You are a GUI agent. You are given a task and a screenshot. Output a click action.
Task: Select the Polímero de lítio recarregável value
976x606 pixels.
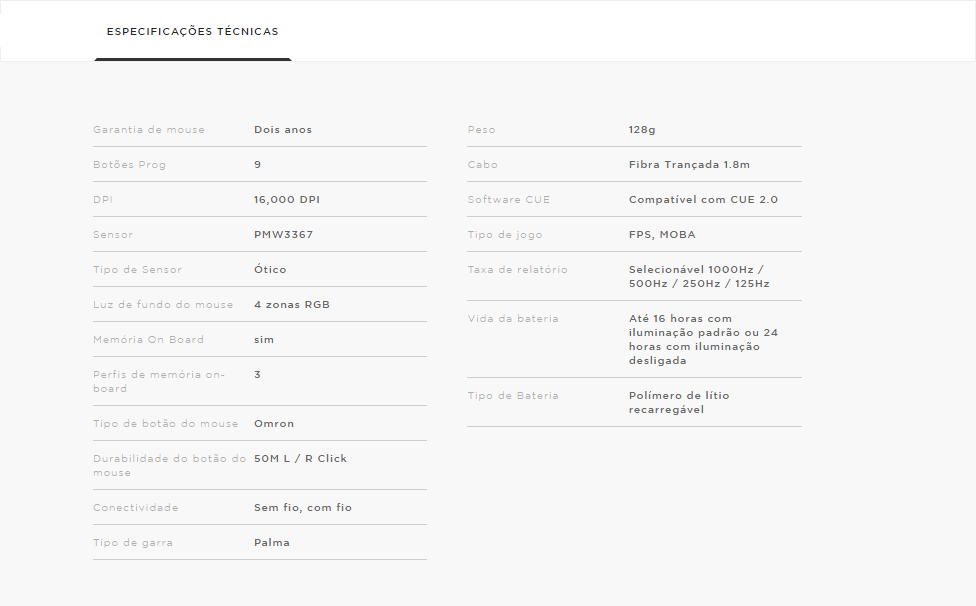(x=679, y=403)
